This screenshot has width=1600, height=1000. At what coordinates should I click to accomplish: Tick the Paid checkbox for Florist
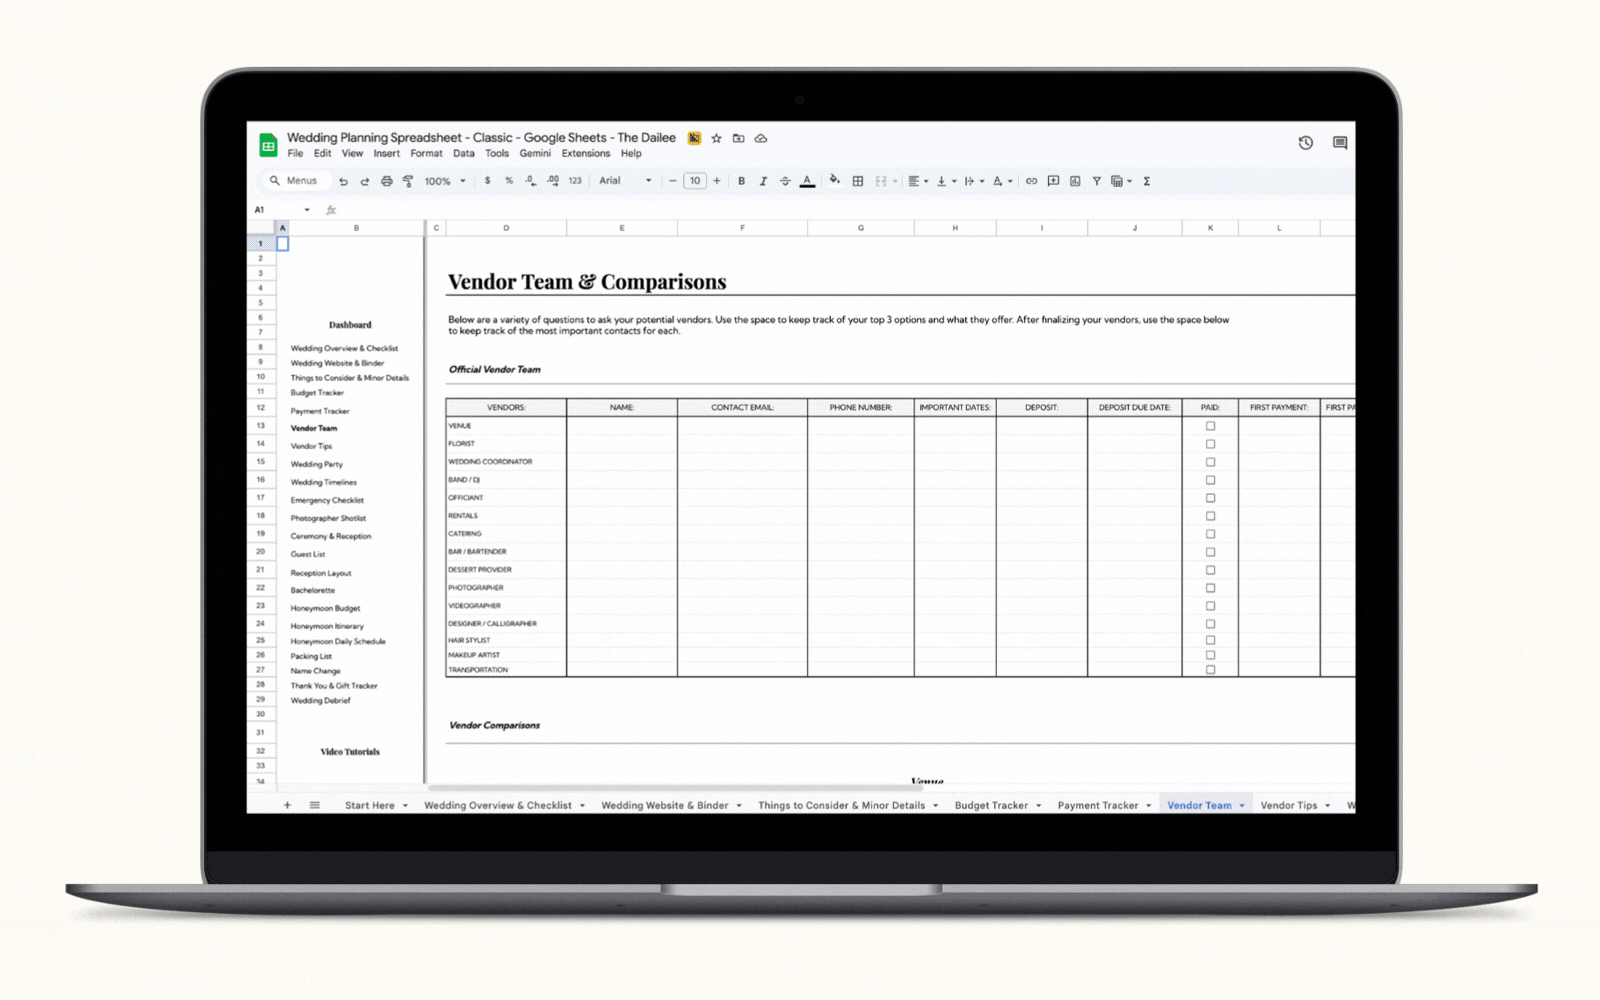(x=1210, y=444)
